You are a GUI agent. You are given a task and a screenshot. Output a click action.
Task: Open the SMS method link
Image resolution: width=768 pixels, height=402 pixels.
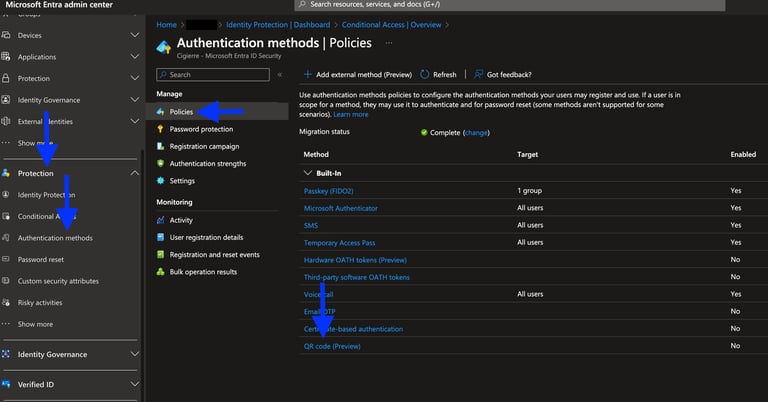click(311, 226)
